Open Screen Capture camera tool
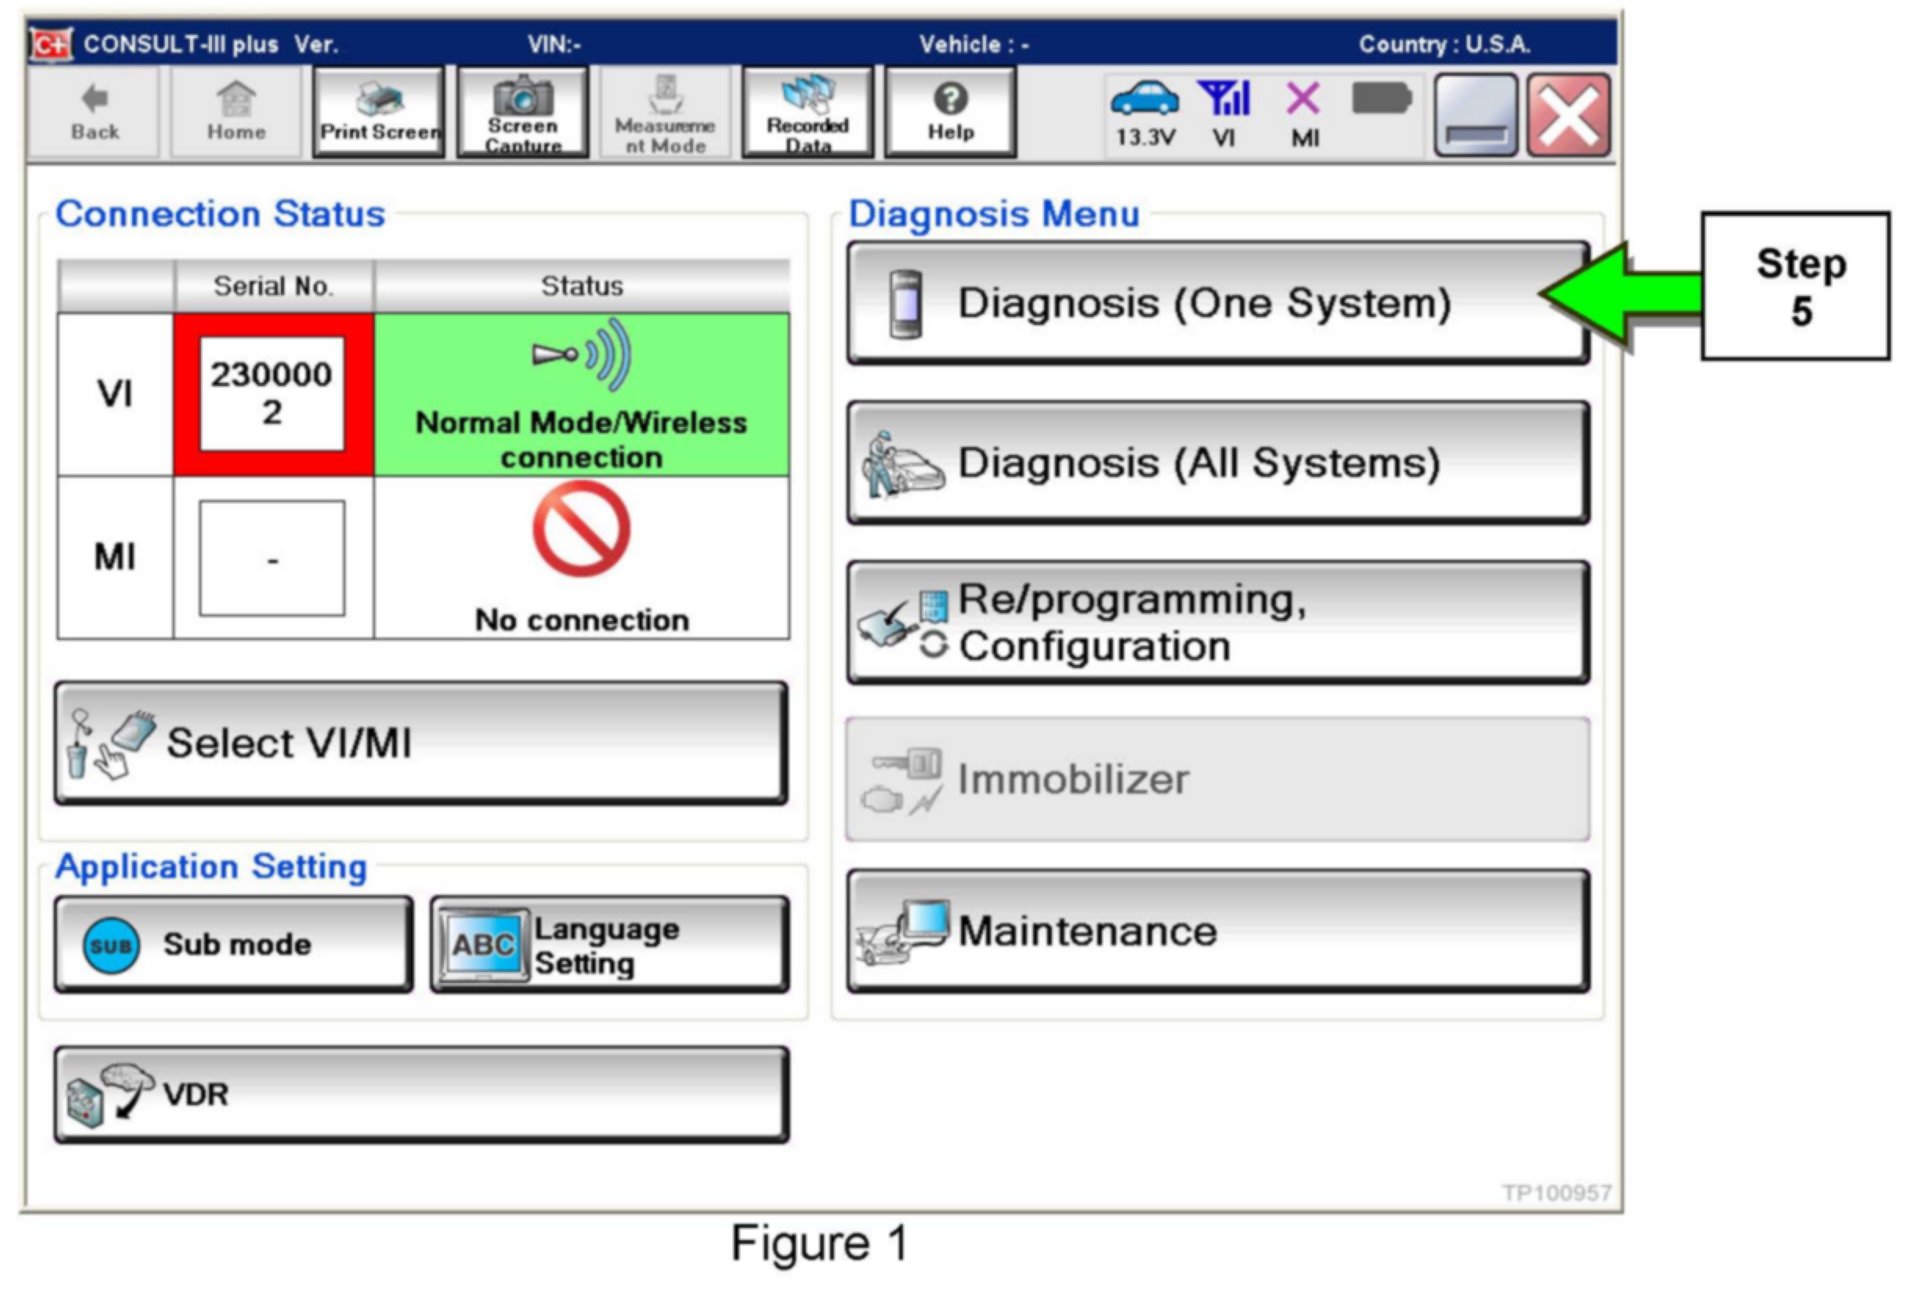Image resolution: width=1921 pixels, height=1297 pixels. pyautogui.click(x=522, y=112)
